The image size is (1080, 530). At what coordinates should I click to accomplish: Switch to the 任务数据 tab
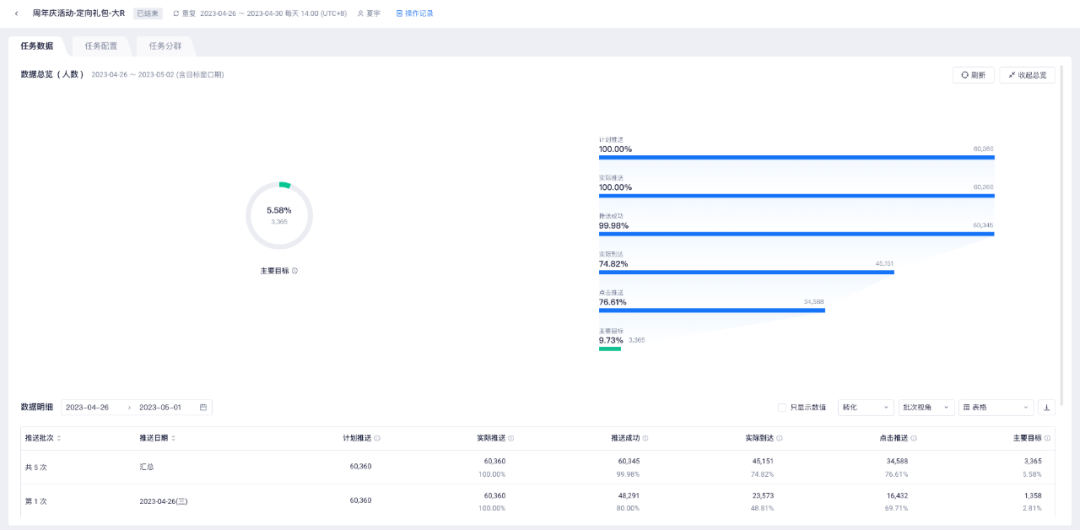coord(37,46)
